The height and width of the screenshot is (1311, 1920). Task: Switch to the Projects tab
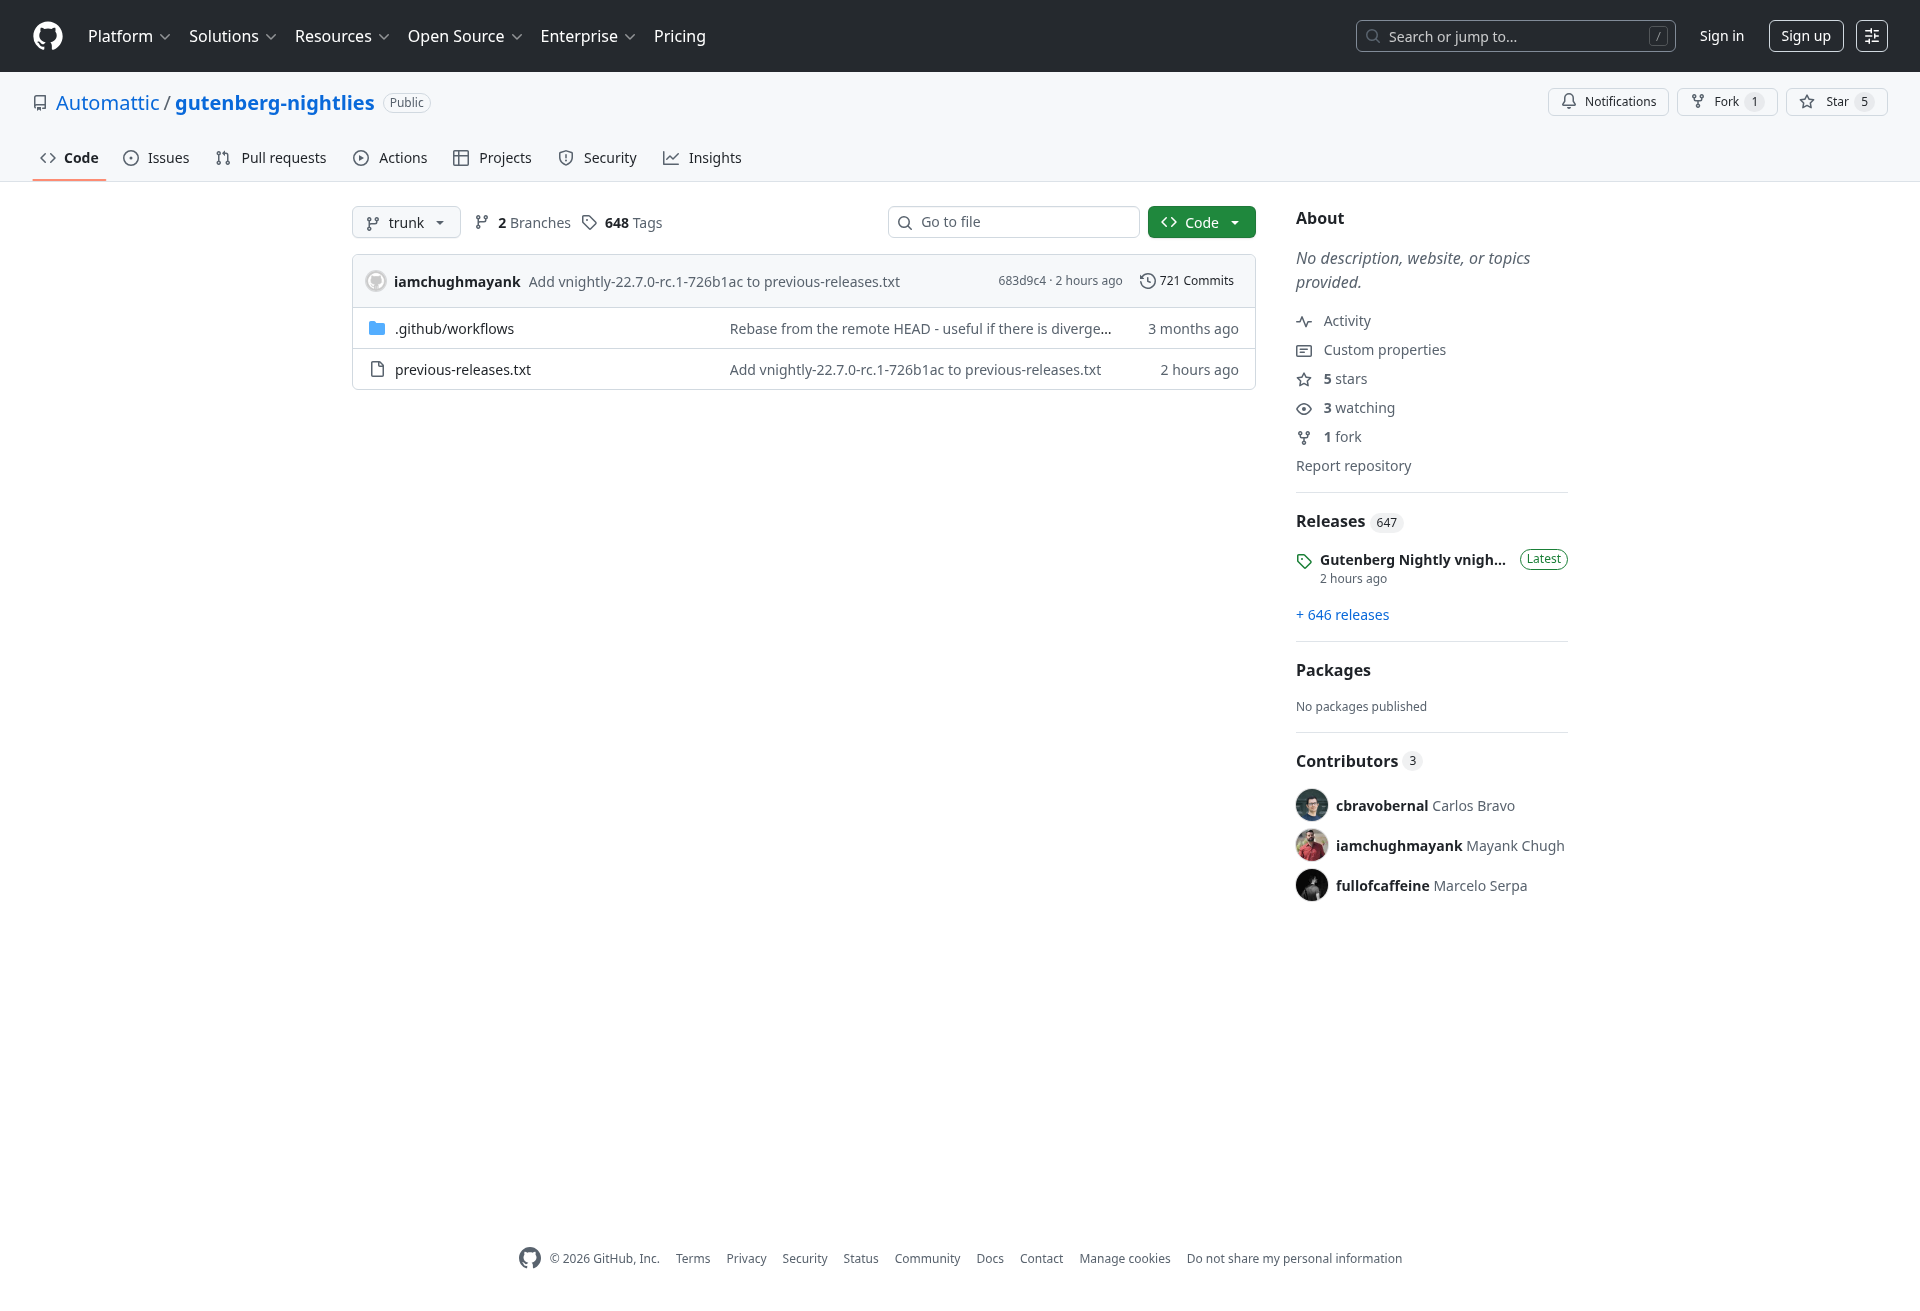pos(492,158)
